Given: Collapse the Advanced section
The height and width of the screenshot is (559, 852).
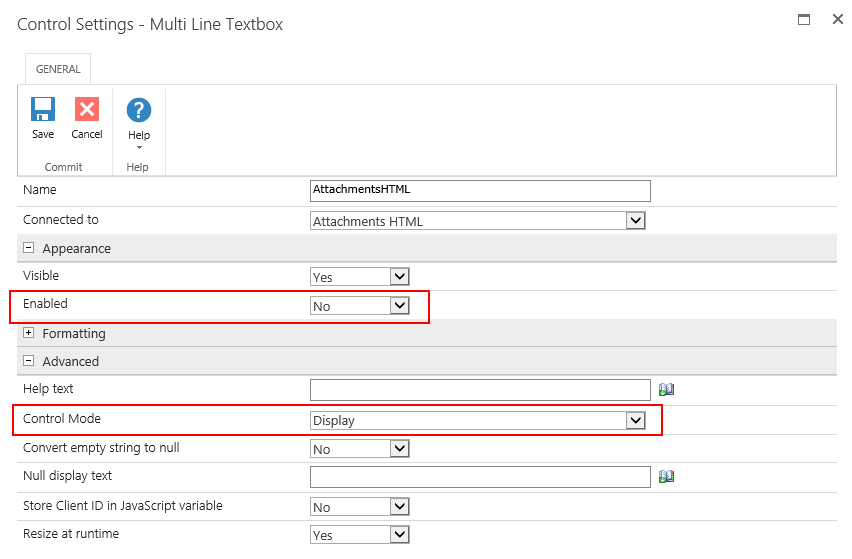Looking at the screenshot, I should pos(29,361).
